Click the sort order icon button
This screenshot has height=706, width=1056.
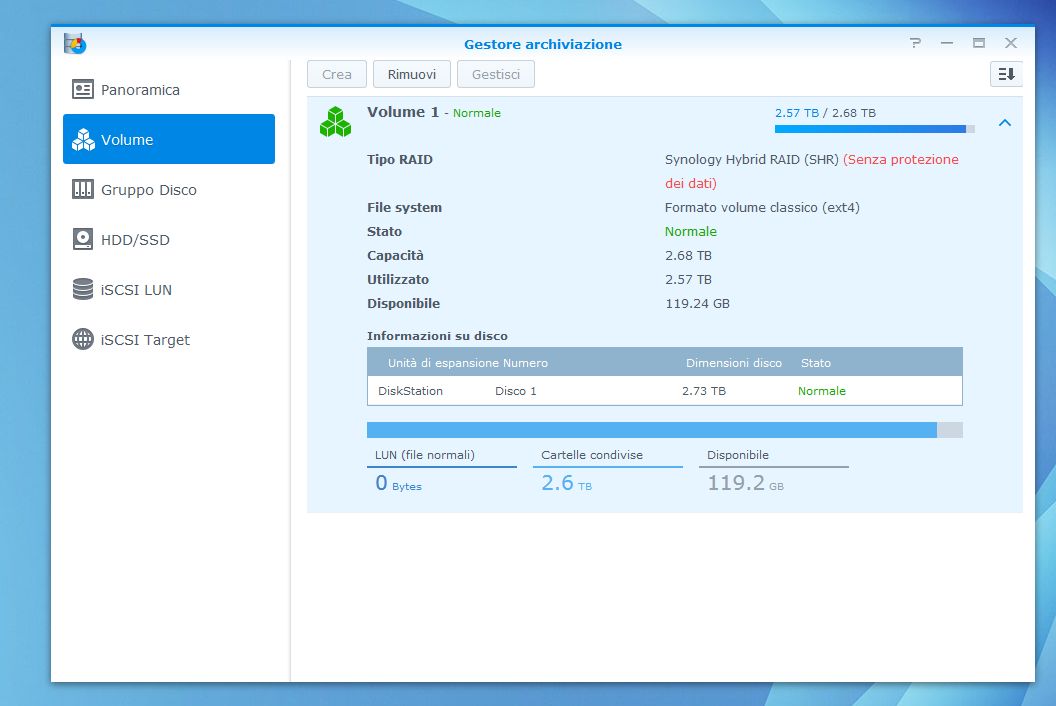pos(1006,74)
